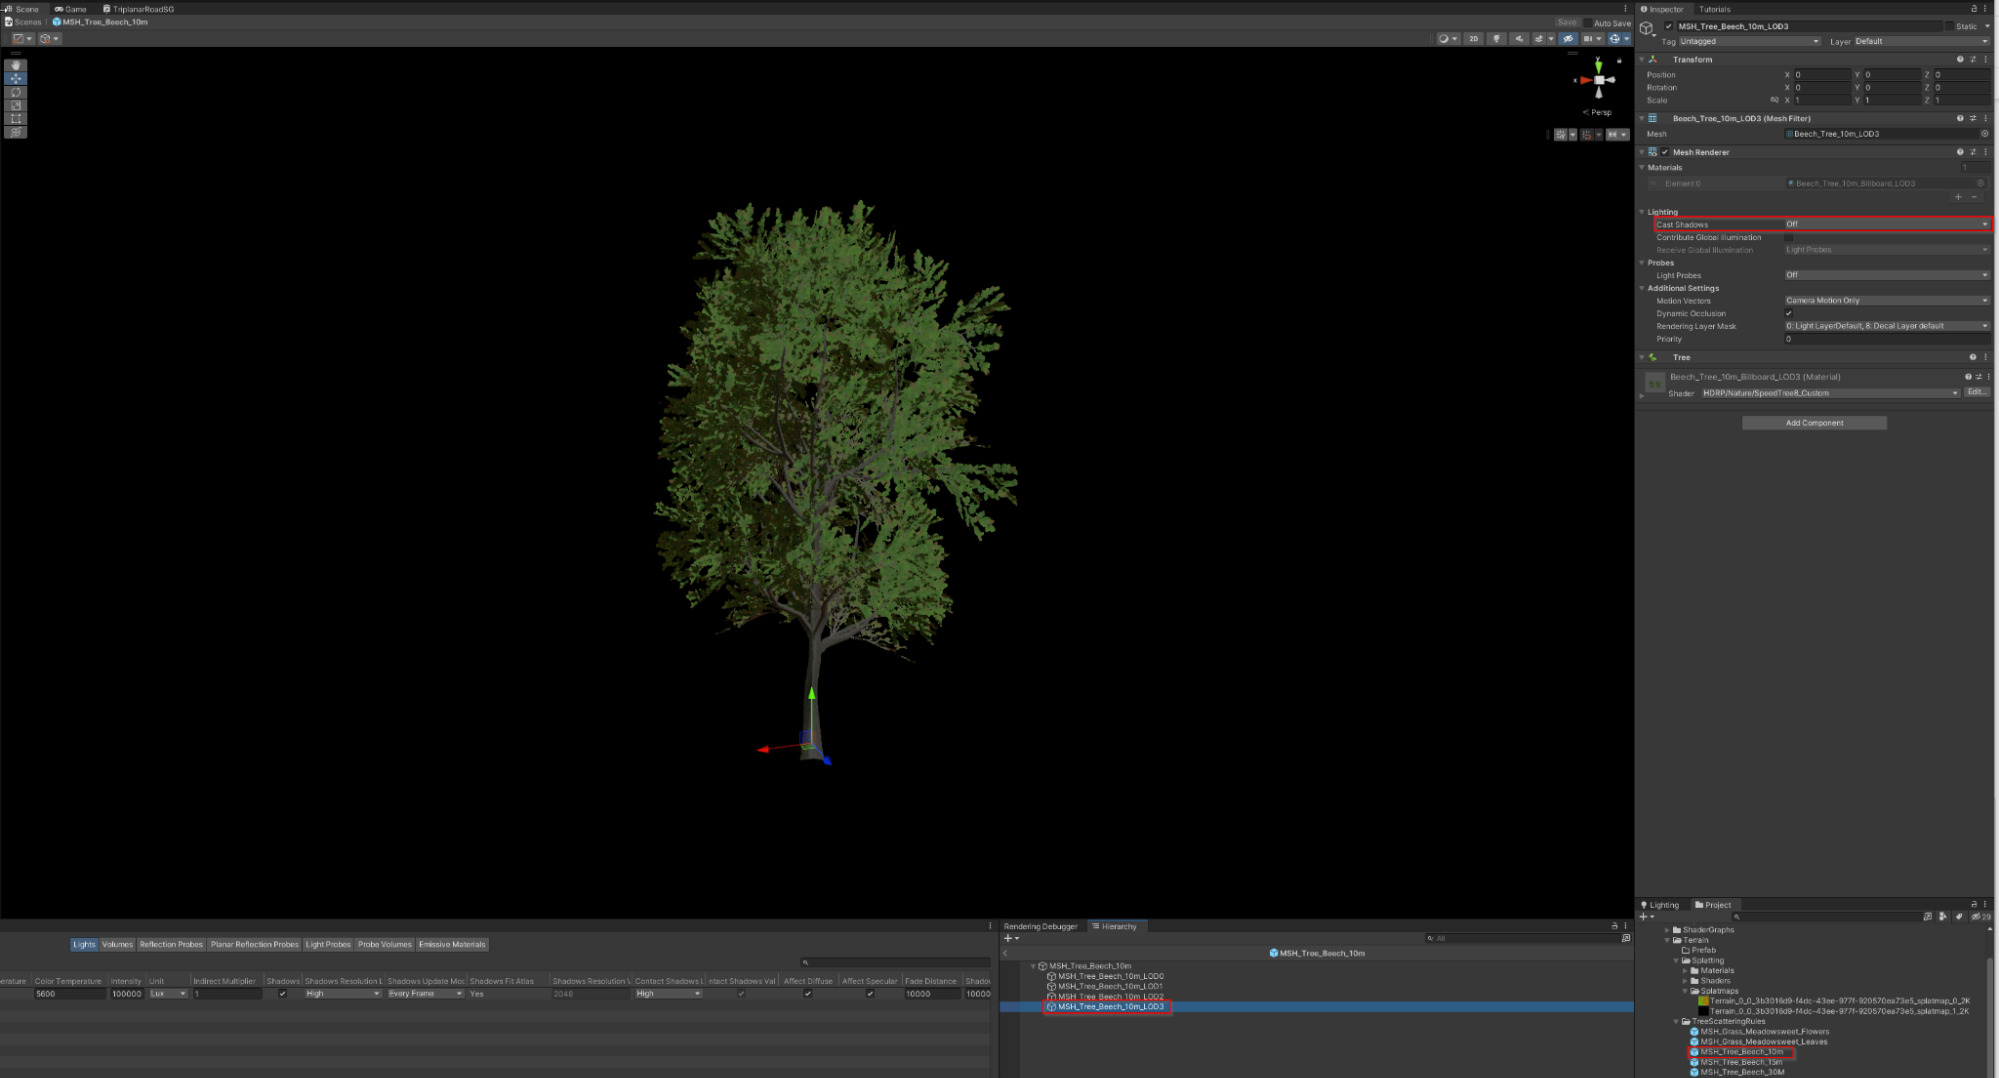The width and height of the screenshot is (1999, 1078).
Task: Click the Position X input field
Action: click(1822, 75)
